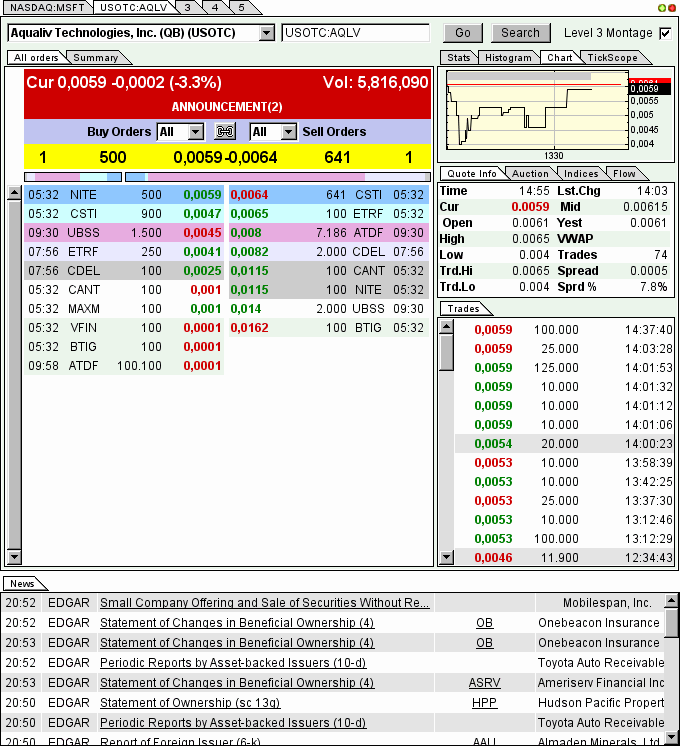680x750 pixels.
Task: Click the green circle icon at top right
Action: (x=662, y=8)
